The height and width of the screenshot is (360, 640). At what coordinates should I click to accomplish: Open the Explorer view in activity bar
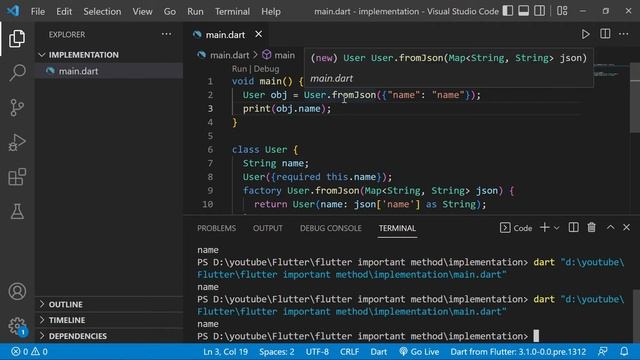click(17, 38)
